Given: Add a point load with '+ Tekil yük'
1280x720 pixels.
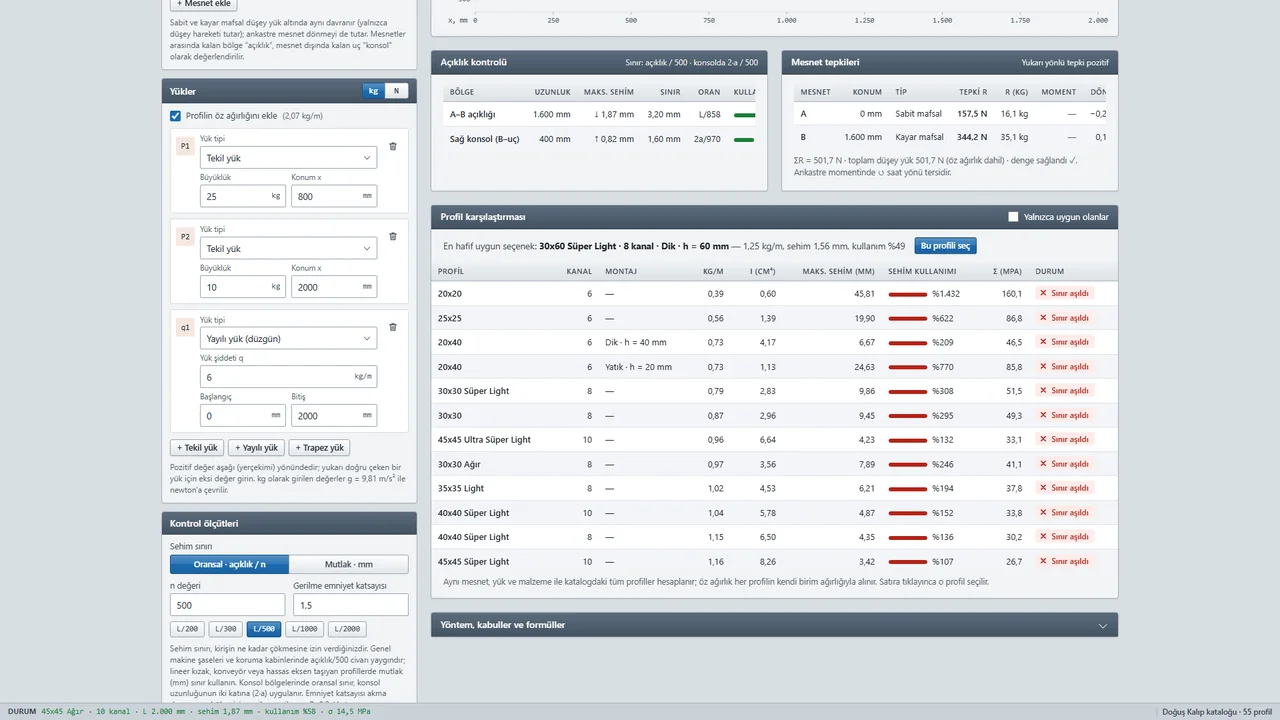Looking at the screenshot, I should tap(197, 448).
